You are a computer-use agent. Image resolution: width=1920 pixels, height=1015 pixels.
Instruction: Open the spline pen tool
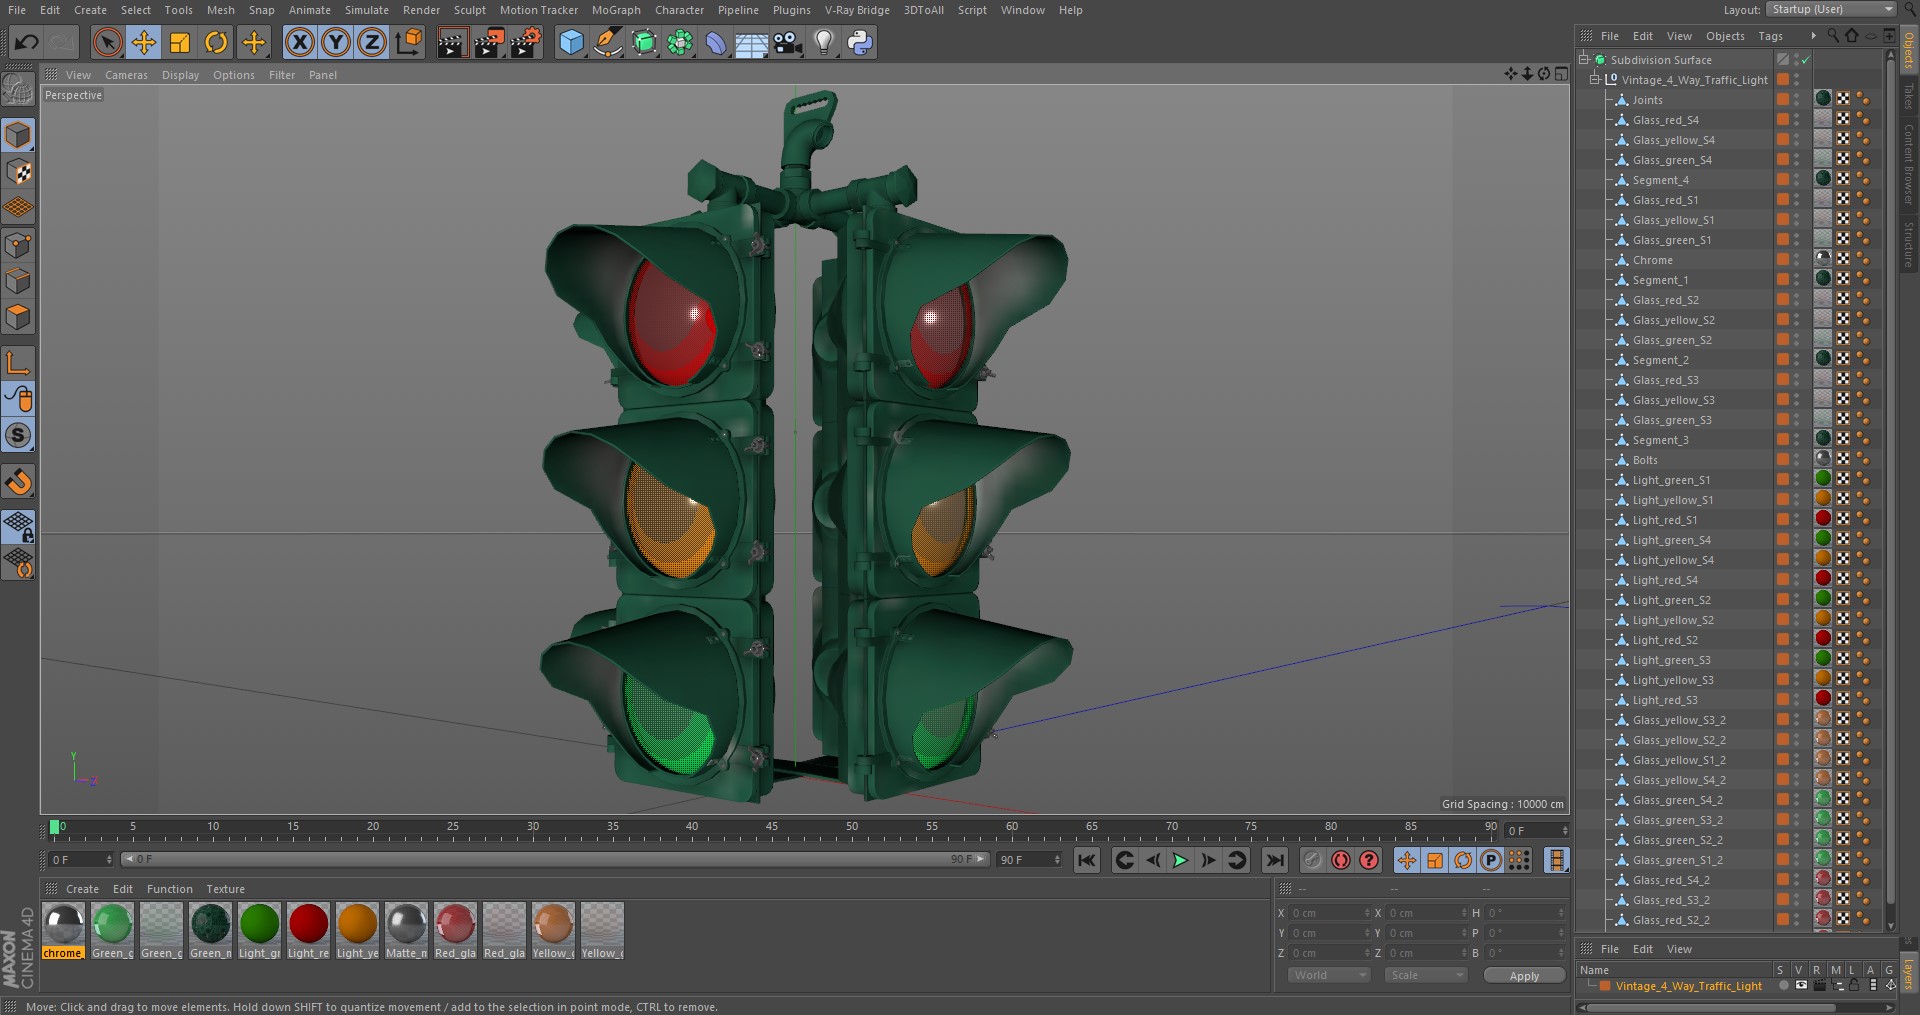coord(607,42)
